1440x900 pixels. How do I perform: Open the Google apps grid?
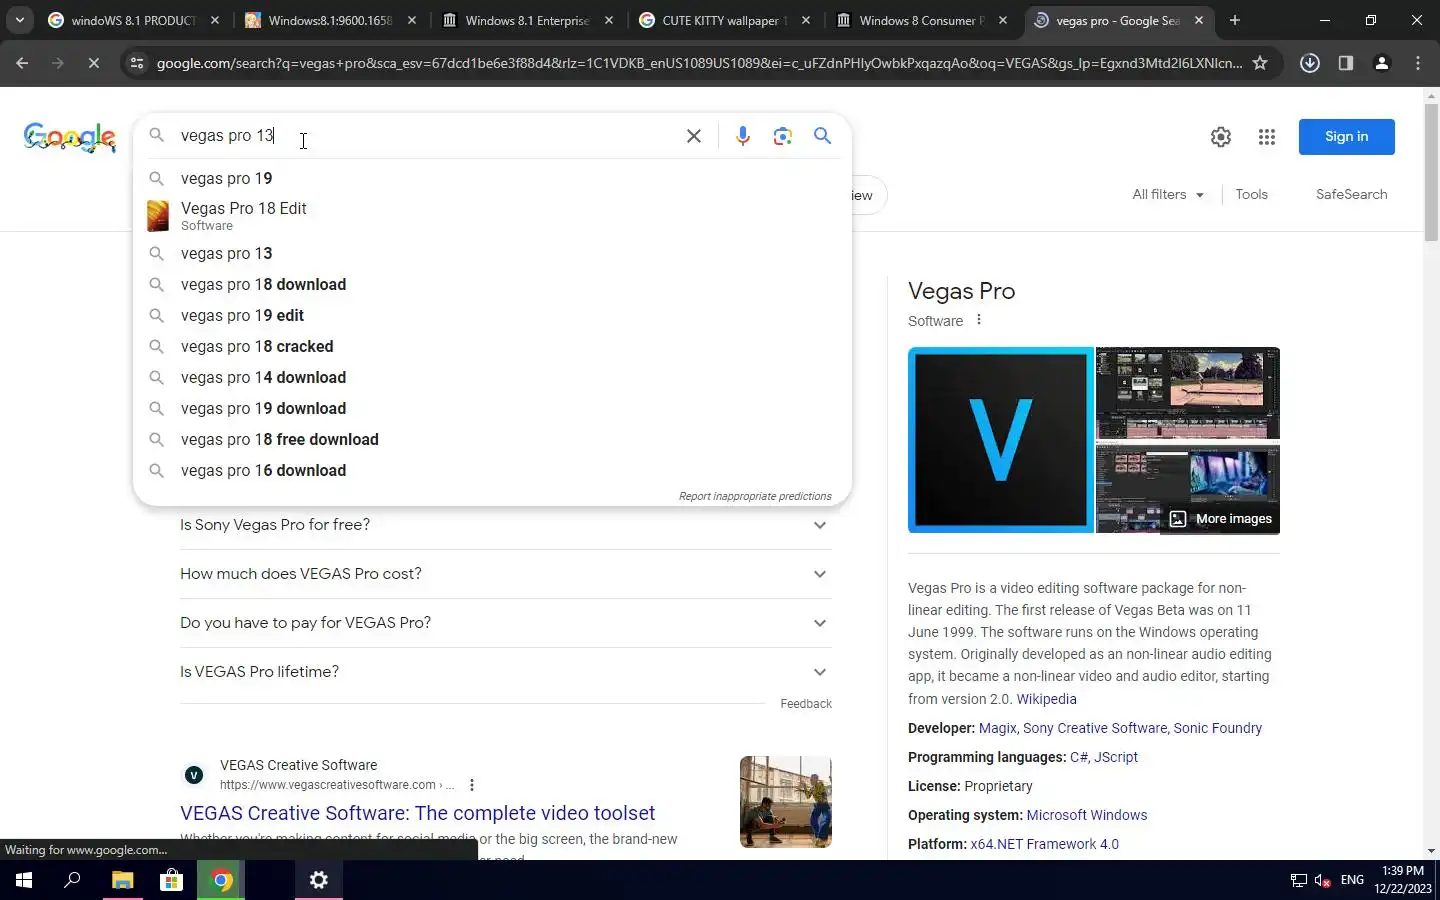click(x=1266, y=137)
